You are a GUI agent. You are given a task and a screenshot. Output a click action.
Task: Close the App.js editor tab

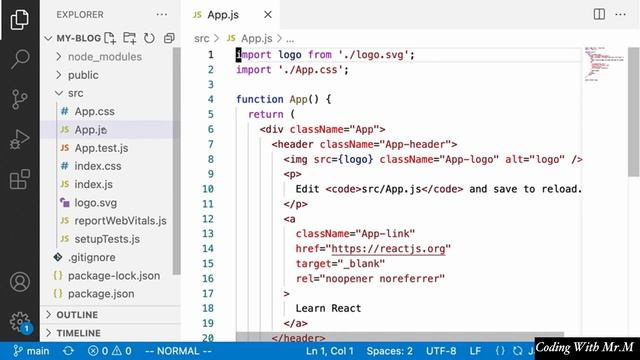click(268, 15)
